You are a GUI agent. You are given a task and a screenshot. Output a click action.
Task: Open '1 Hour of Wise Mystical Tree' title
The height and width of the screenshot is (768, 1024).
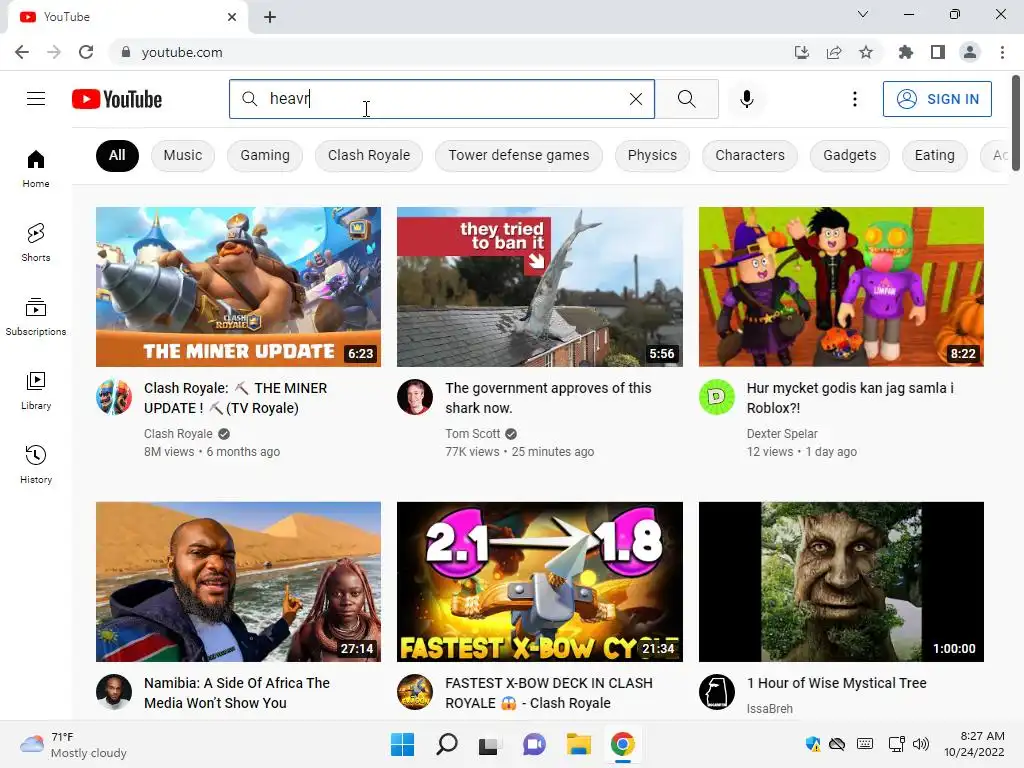[x=837, y=683]
